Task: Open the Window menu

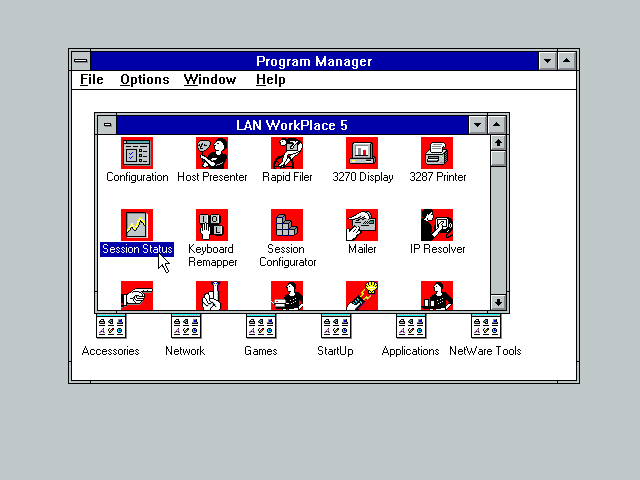Action: [x=210, y=80]
